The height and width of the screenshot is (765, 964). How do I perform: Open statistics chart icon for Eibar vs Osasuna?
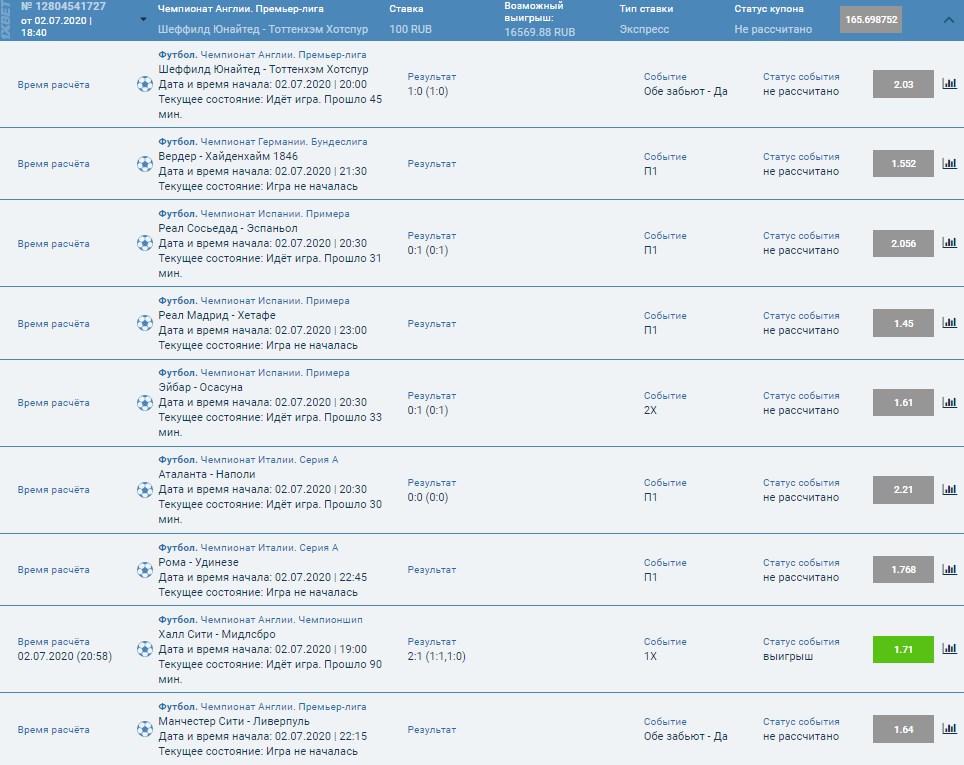(x=949, y=403)
